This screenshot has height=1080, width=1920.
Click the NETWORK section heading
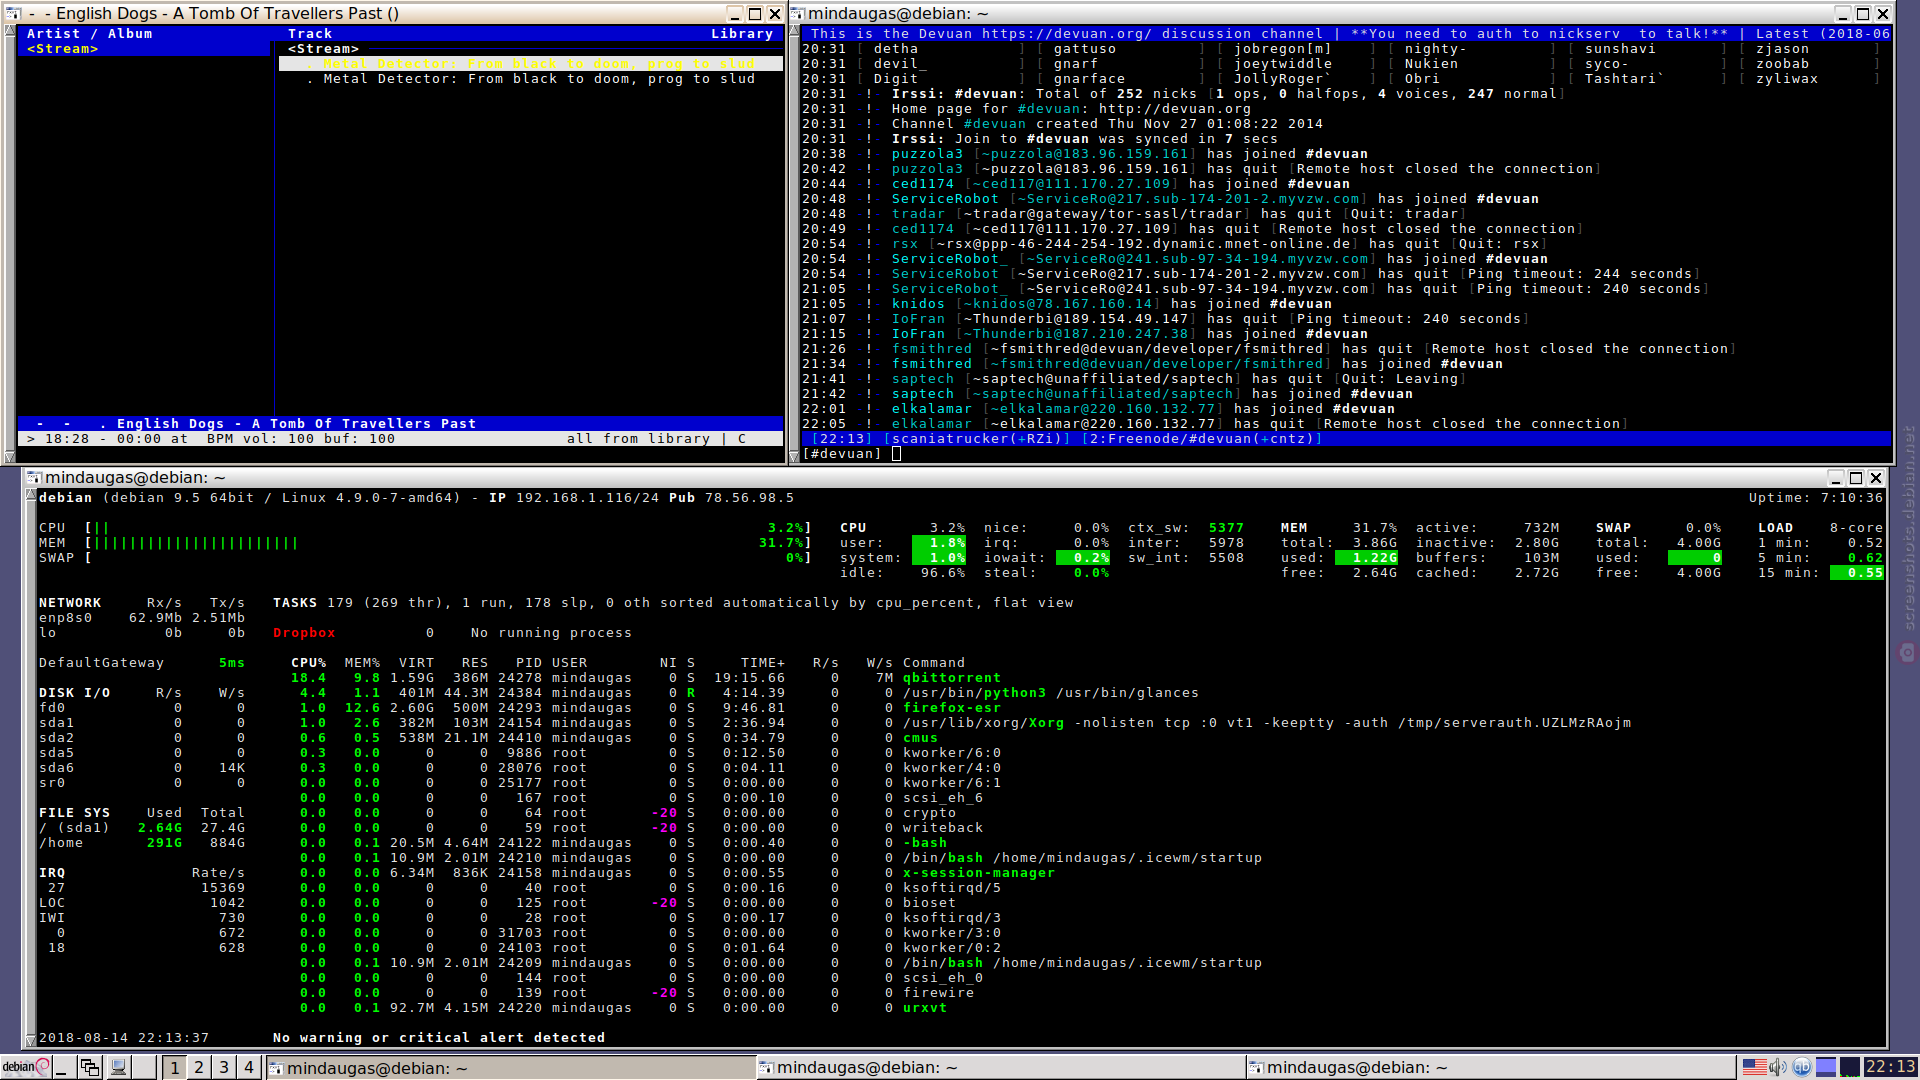coord(70,602)
